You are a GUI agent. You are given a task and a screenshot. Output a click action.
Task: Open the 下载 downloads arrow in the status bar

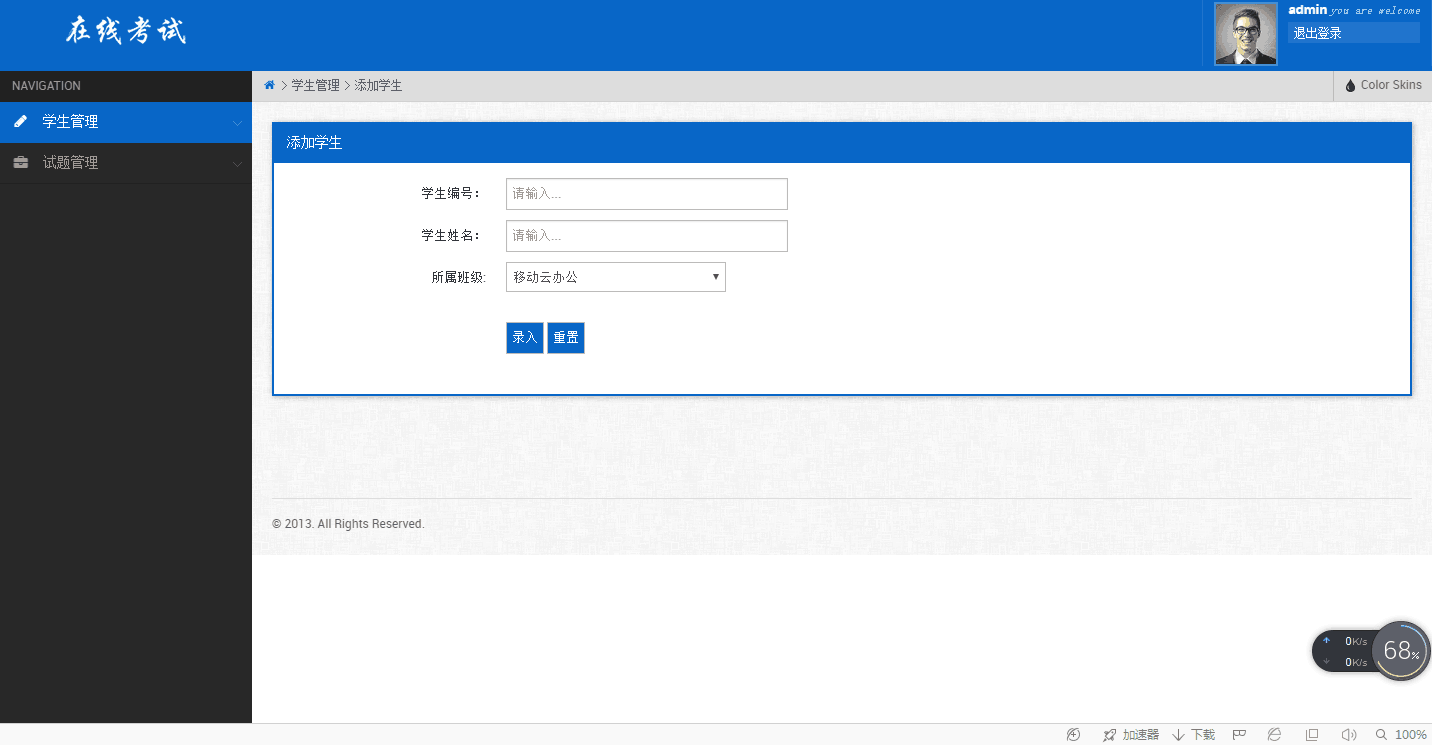(x=1194, y=735)
